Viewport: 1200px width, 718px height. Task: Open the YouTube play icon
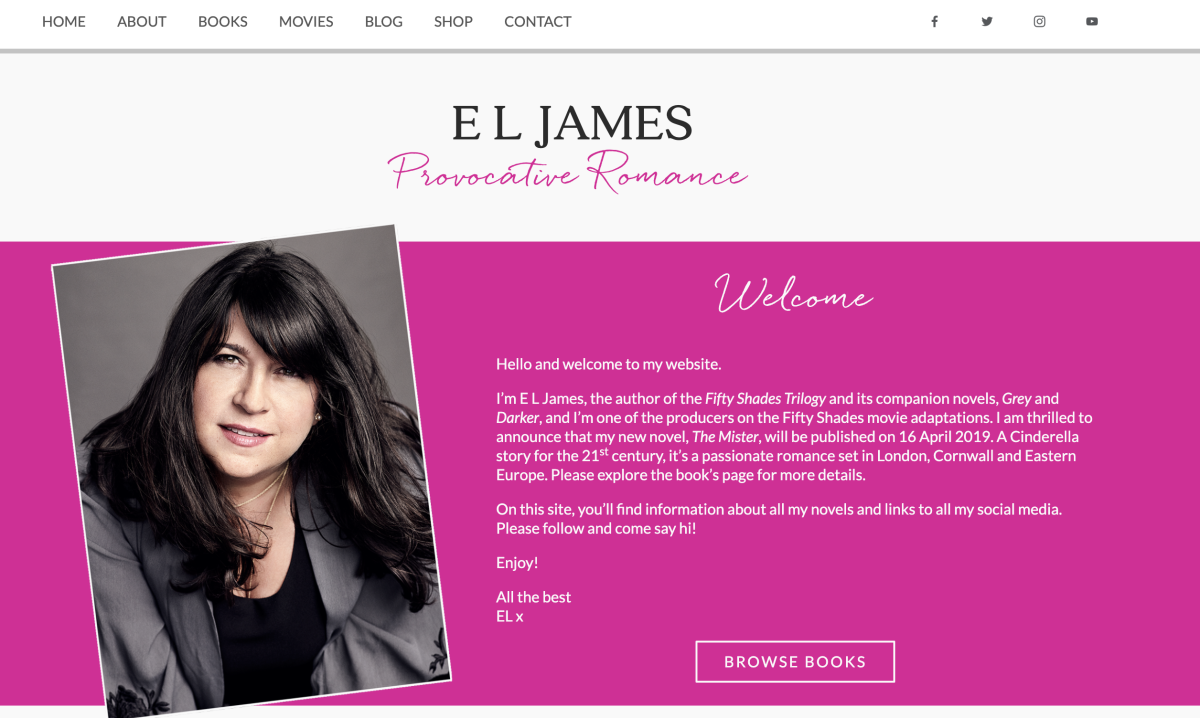tap(1092, 21)
